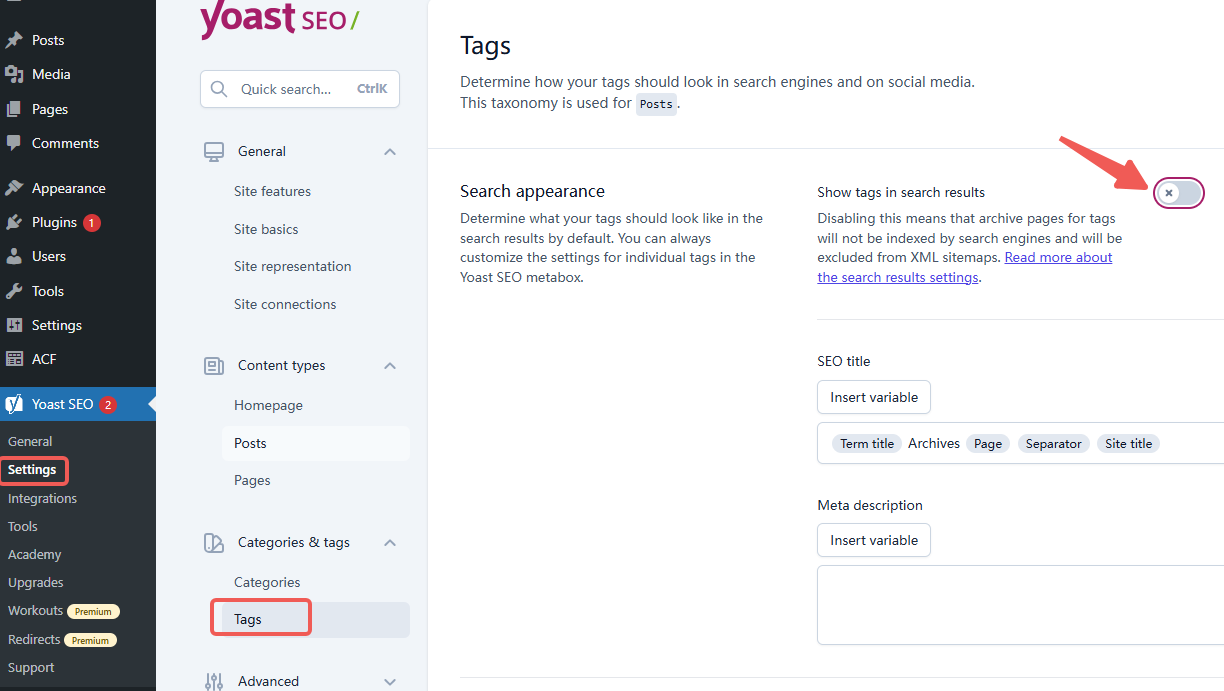Select Homepage under Content types
Viewport: 1224px width, 691px height.
coord(268,405)
